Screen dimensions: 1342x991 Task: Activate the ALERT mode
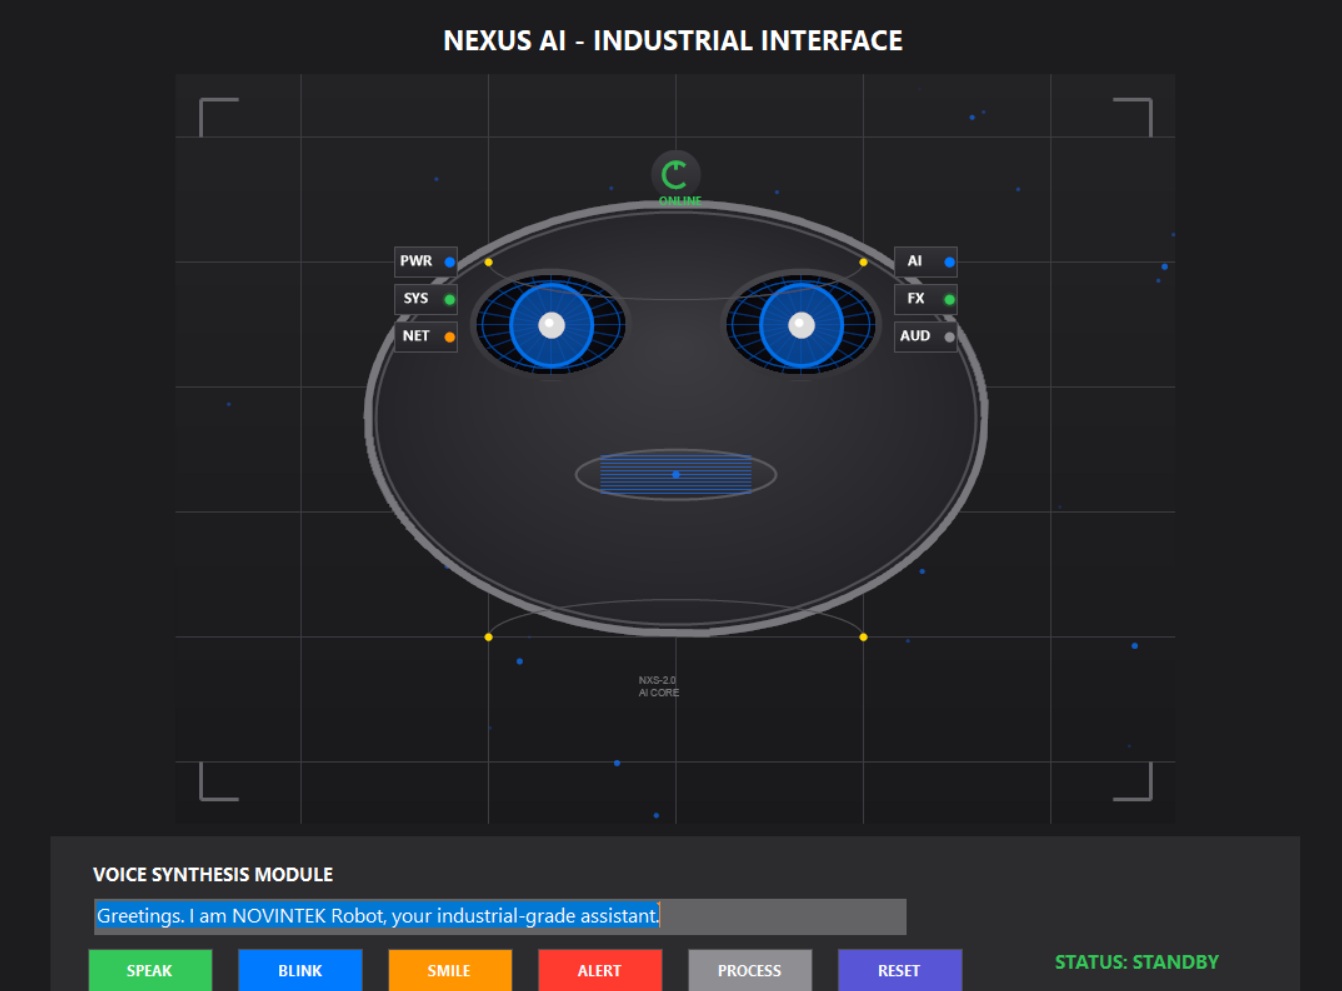pos(600,970)
